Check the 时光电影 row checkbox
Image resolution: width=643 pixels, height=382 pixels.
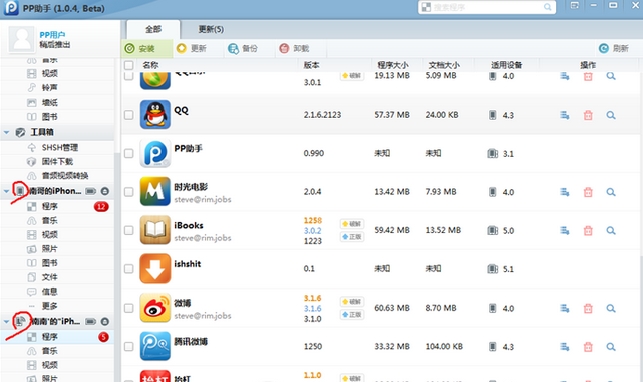pos(128,192)
